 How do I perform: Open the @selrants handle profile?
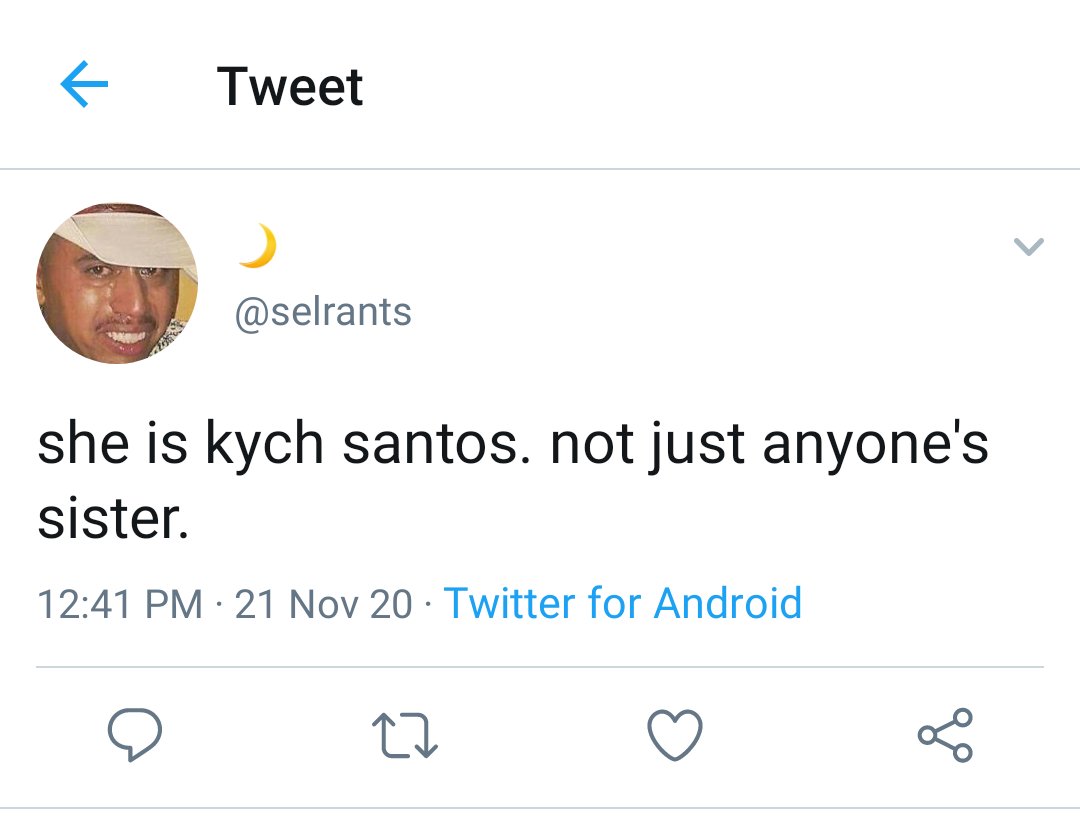(x=323, y=312)
